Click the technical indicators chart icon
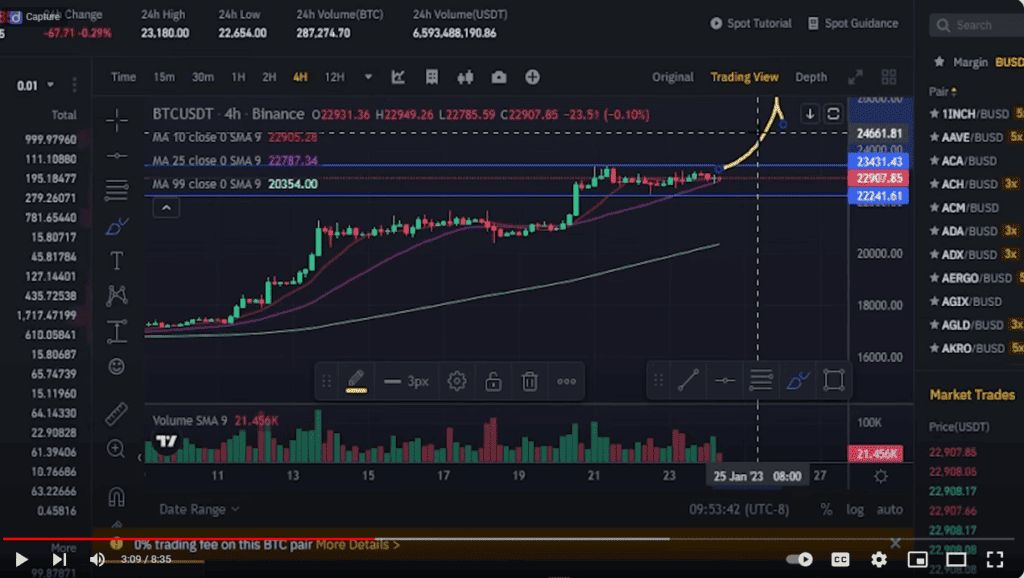The image size is (1024, 578). pyautogui.click(x=398, y=77)
